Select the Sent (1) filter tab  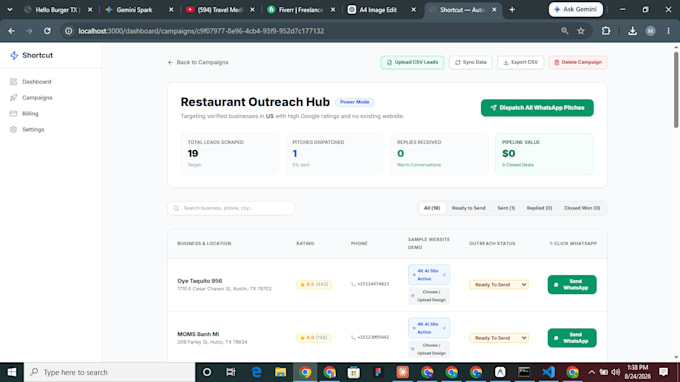click(506, 208)
